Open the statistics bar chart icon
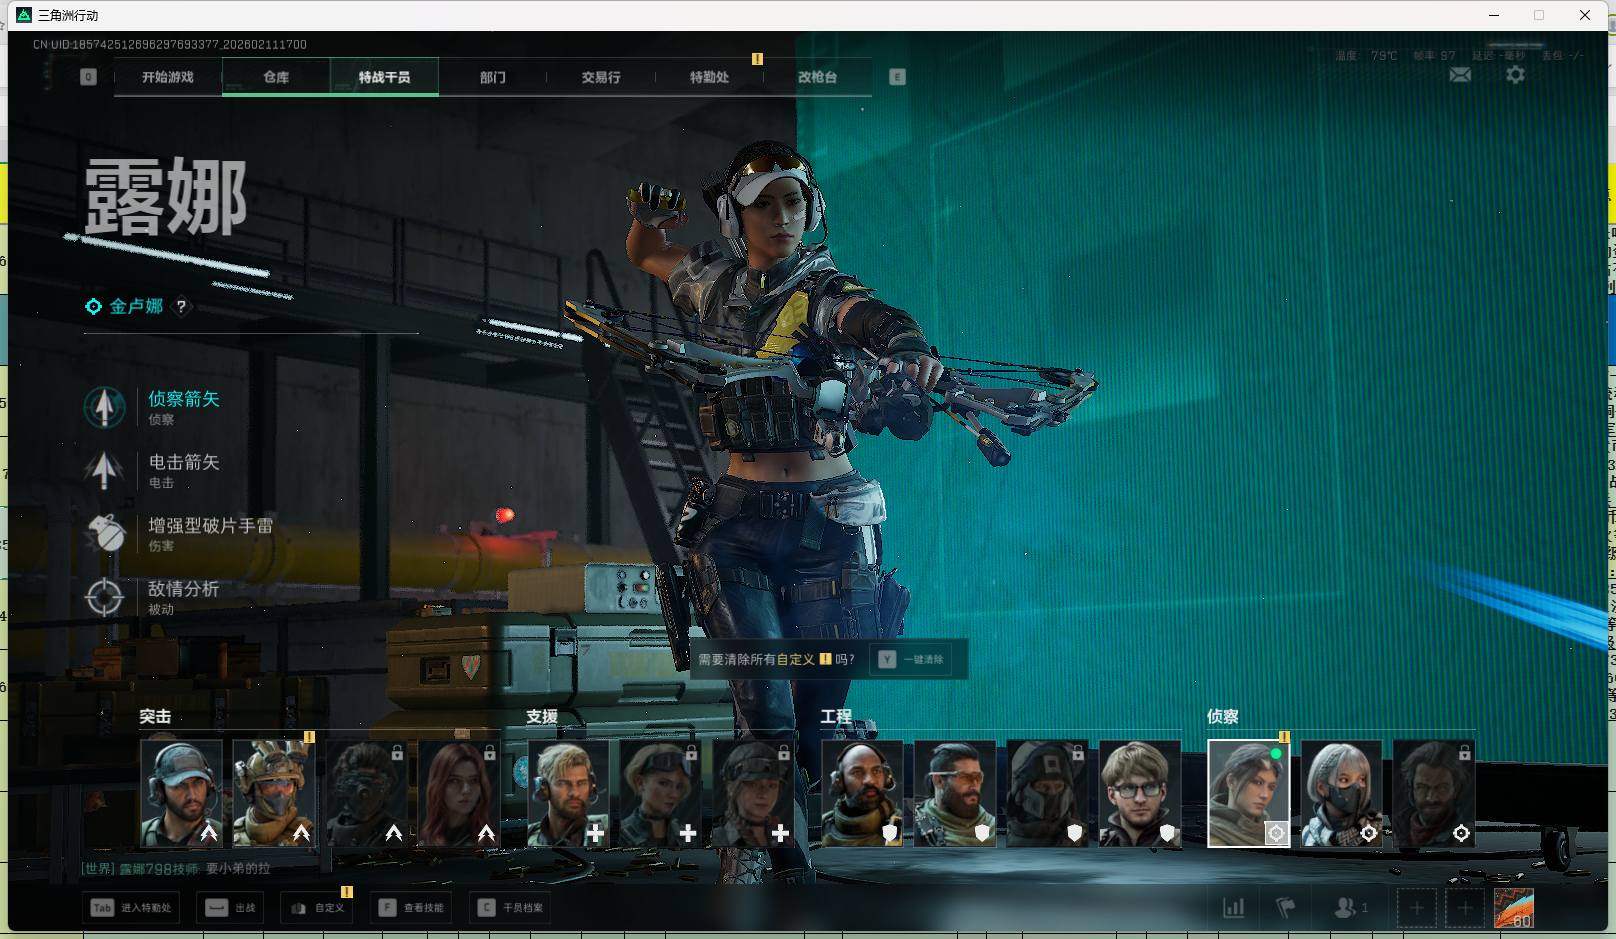1616x939 pixels. tap(1234, 908)
